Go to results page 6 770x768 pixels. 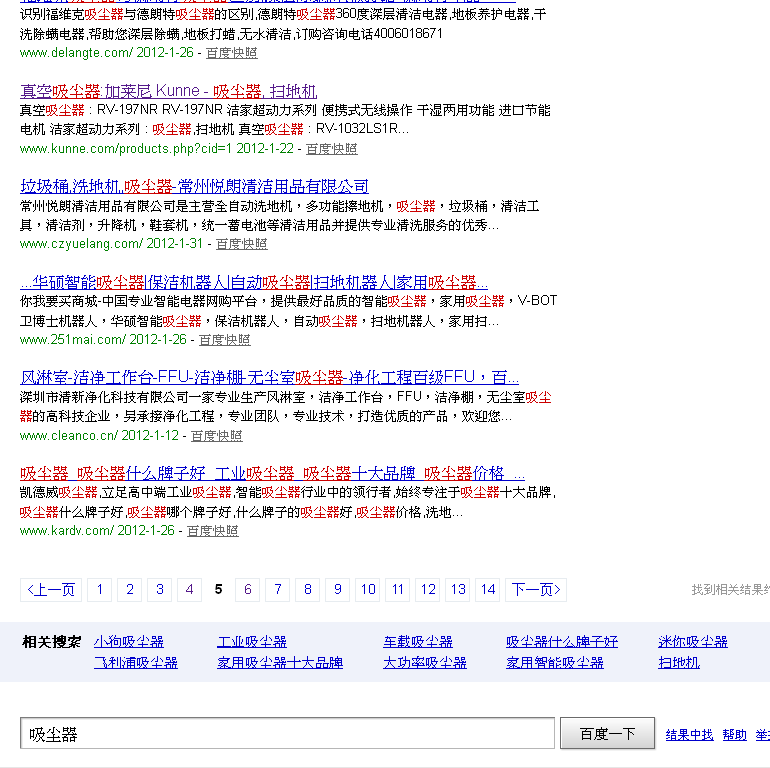(248, 590)
